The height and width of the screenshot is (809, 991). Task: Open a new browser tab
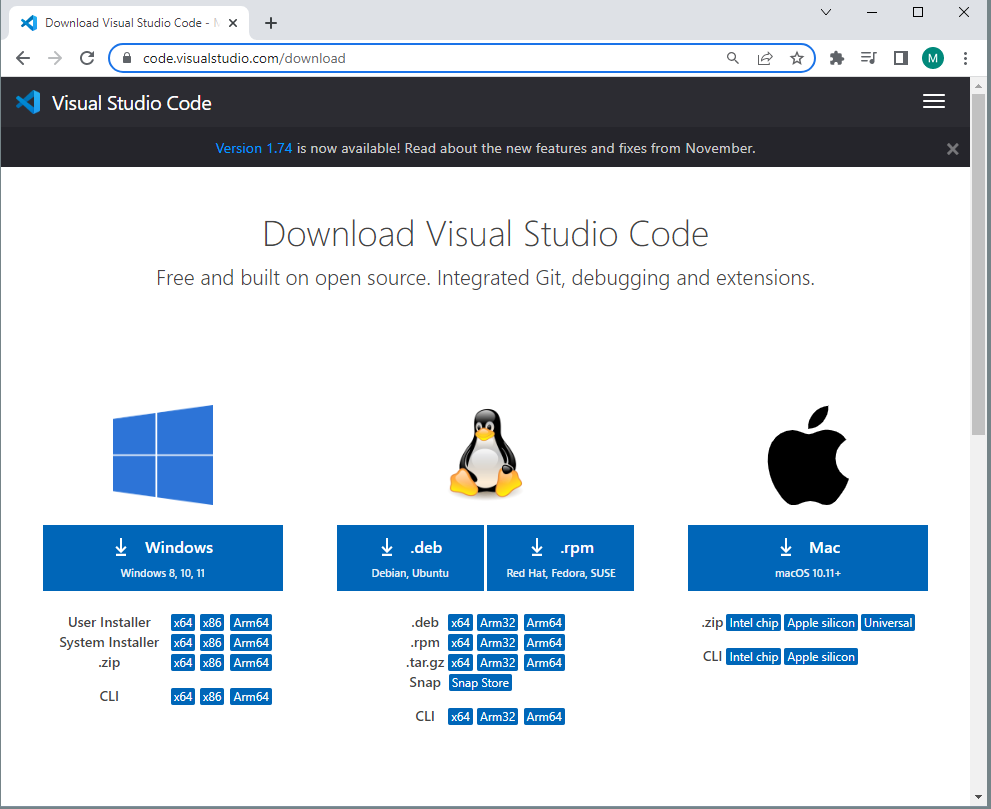271,23
